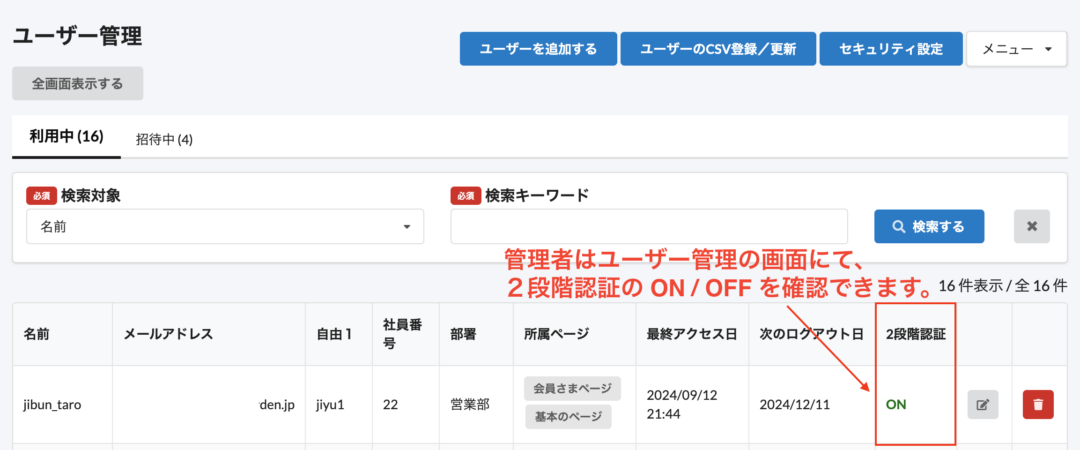
Task: Click the magnifier 検索する search button
Action: [x=928, y=226]
